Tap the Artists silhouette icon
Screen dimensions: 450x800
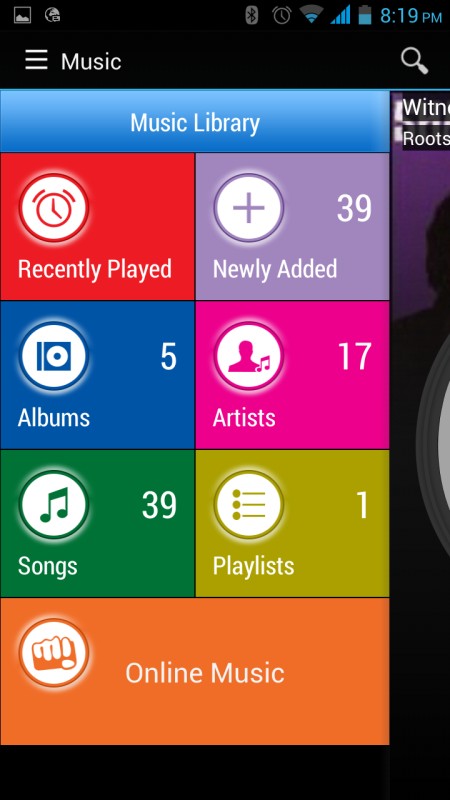[x=248, y=356]
